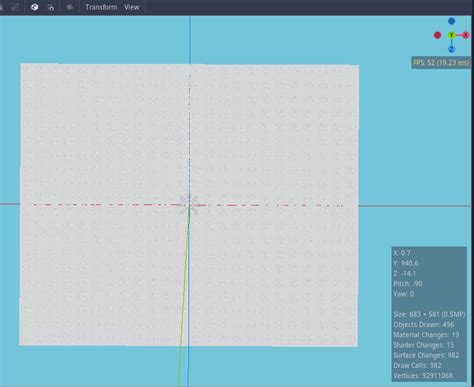
Task: Click the unlabeled red negative X gizmo dot
Action: pos(438,35)
